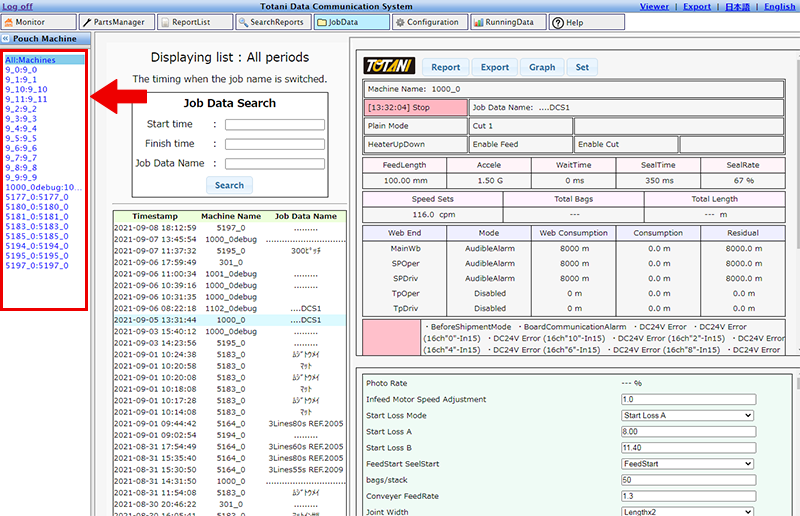Select machine 5183_0 in the machine list
Screen dimensions: 800x516
(37, 227)
